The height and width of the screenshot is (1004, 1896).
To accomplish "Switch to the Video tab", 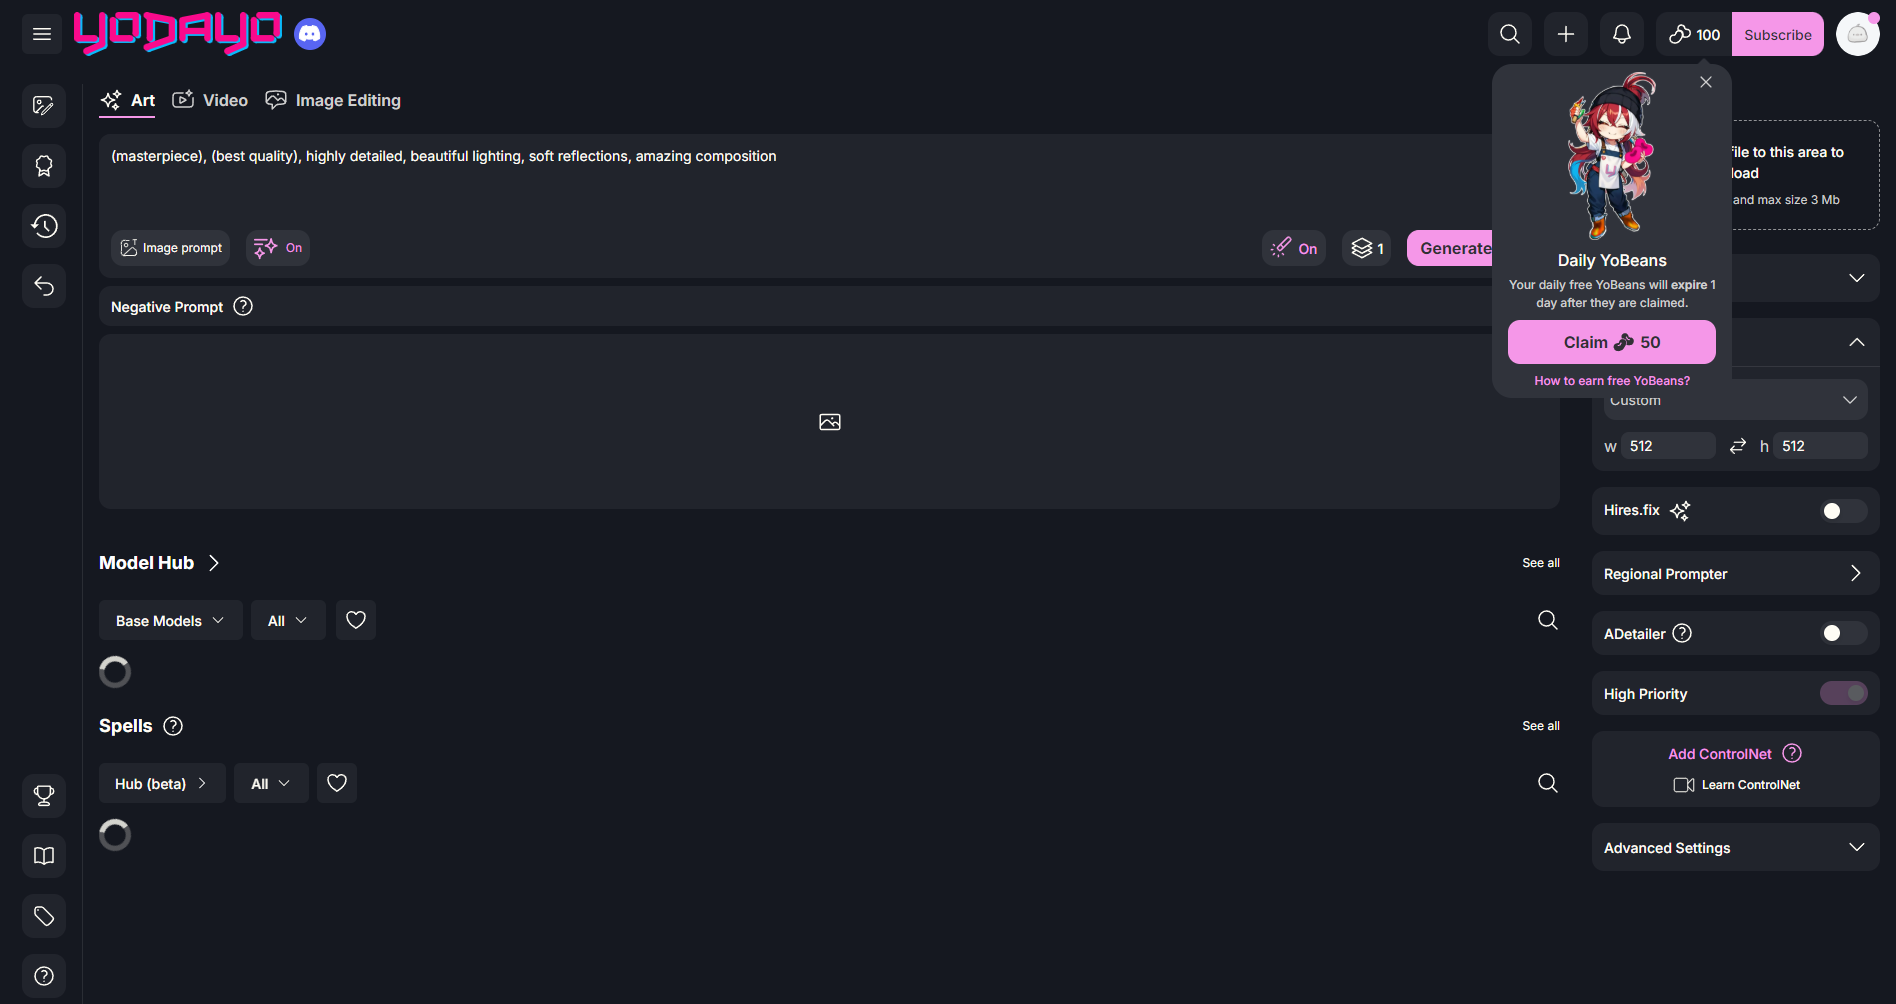I will (x=211, y=100).
